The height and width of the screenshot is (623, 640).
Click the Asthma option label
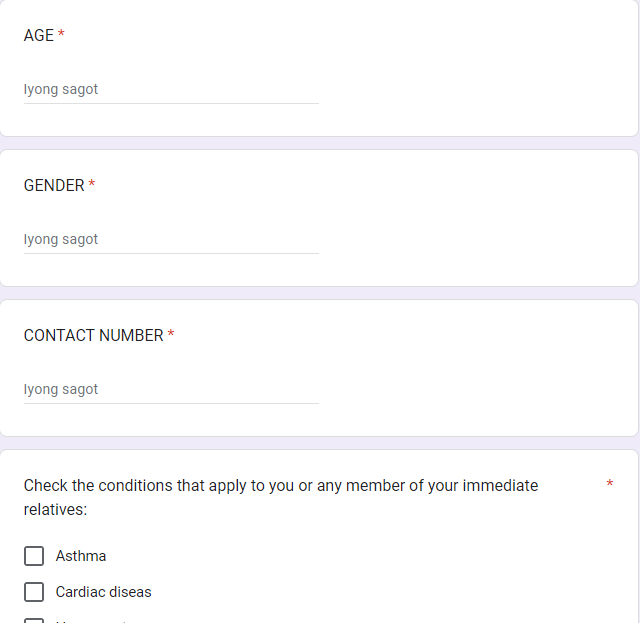[x=81, y=556]
